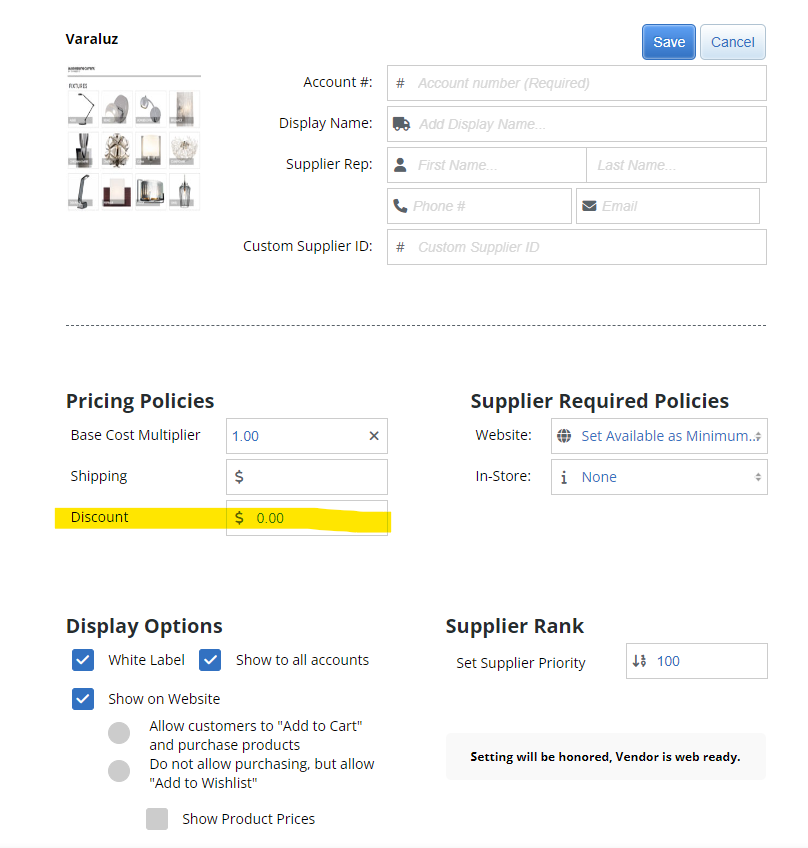Viewport: 808px width, 848px height.
Task: Click the phone icon in Phone field
Action: (400, 206)
